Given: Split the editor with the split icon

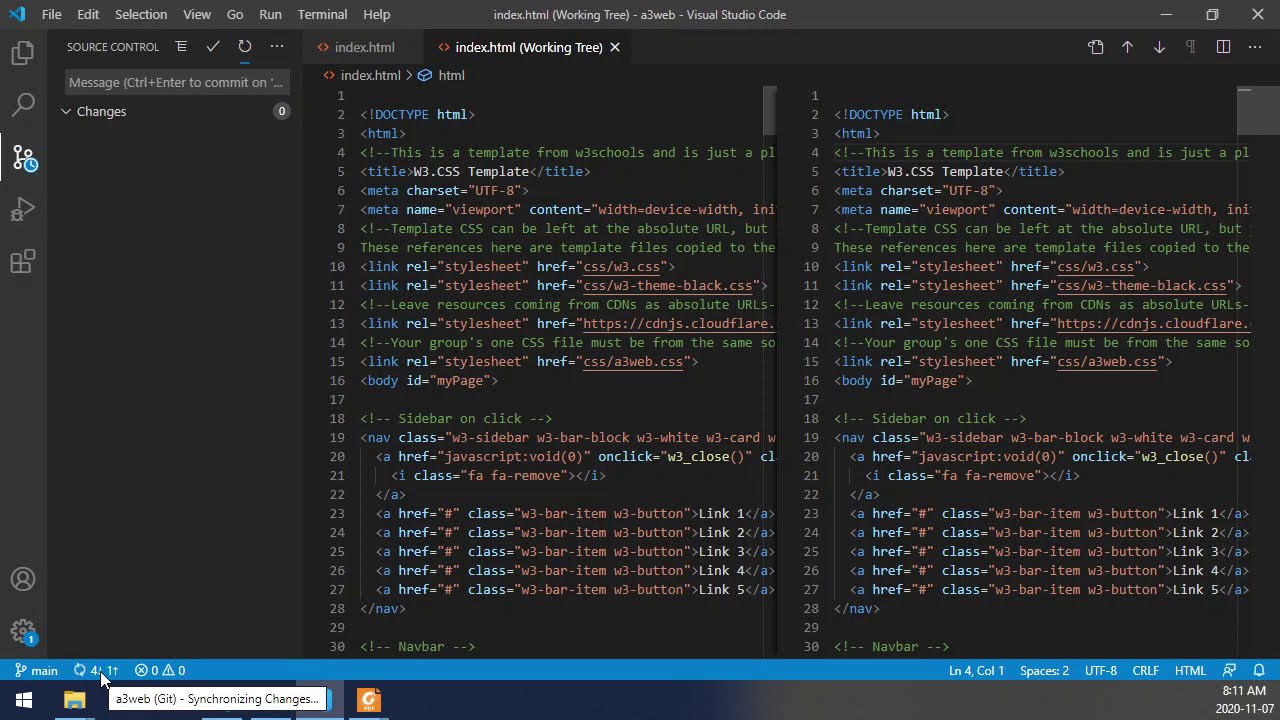Looking at the screenshot, I should 1223,47.
